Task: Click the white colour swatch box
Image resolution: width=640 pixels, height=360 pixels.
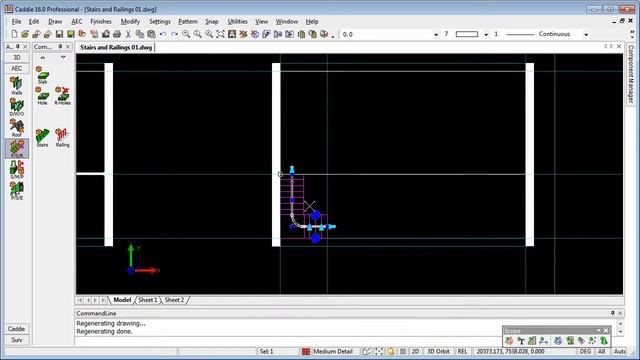Action: click(x=467, y=34)
